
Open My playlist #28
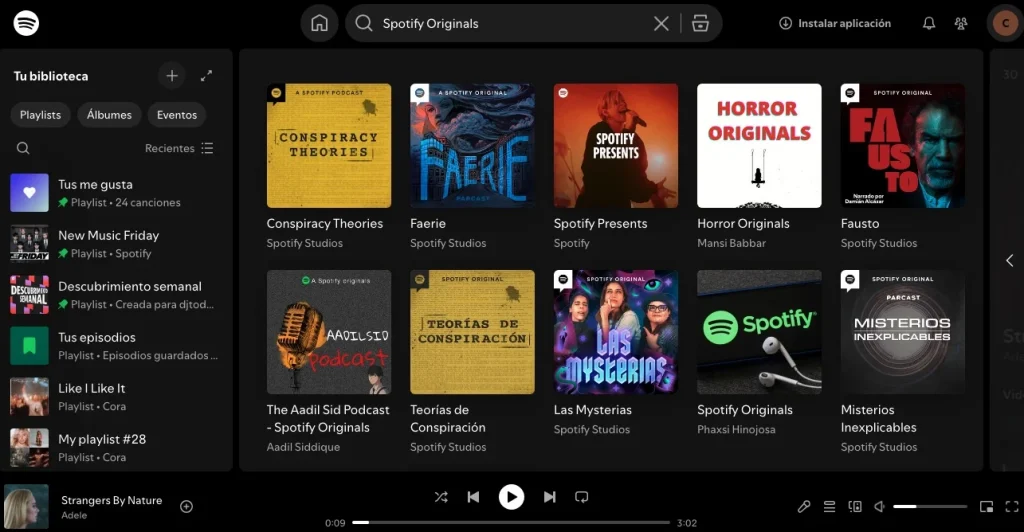click(x=116, y=447)
